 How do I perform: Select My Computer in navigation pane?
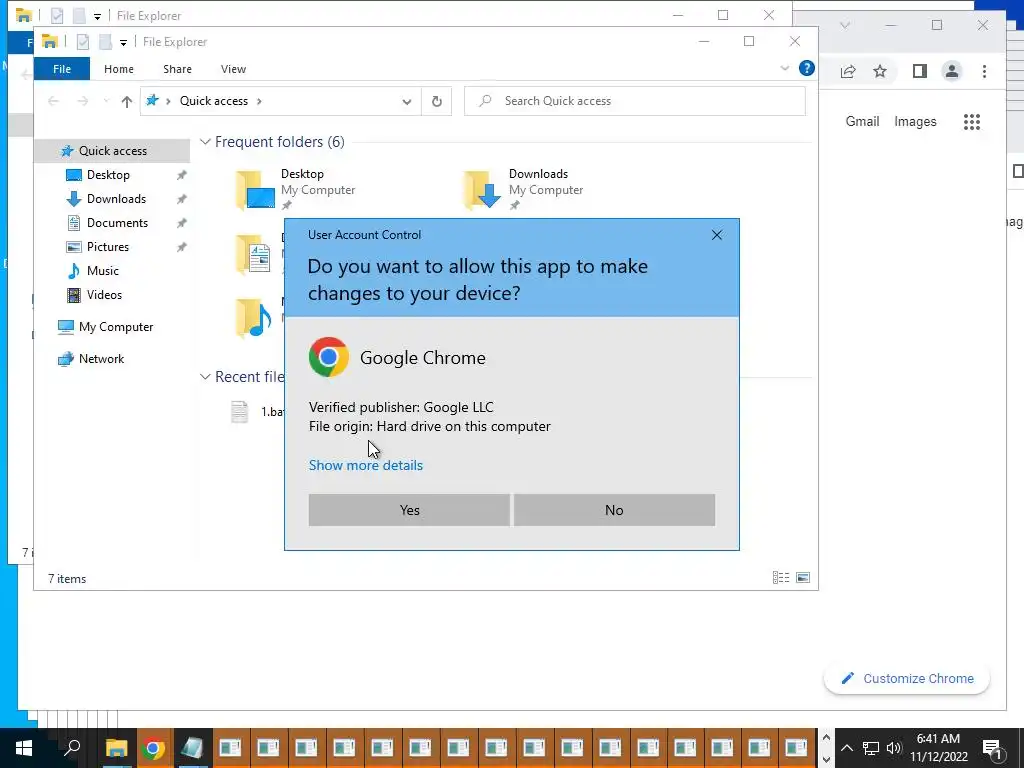[116, 327]
